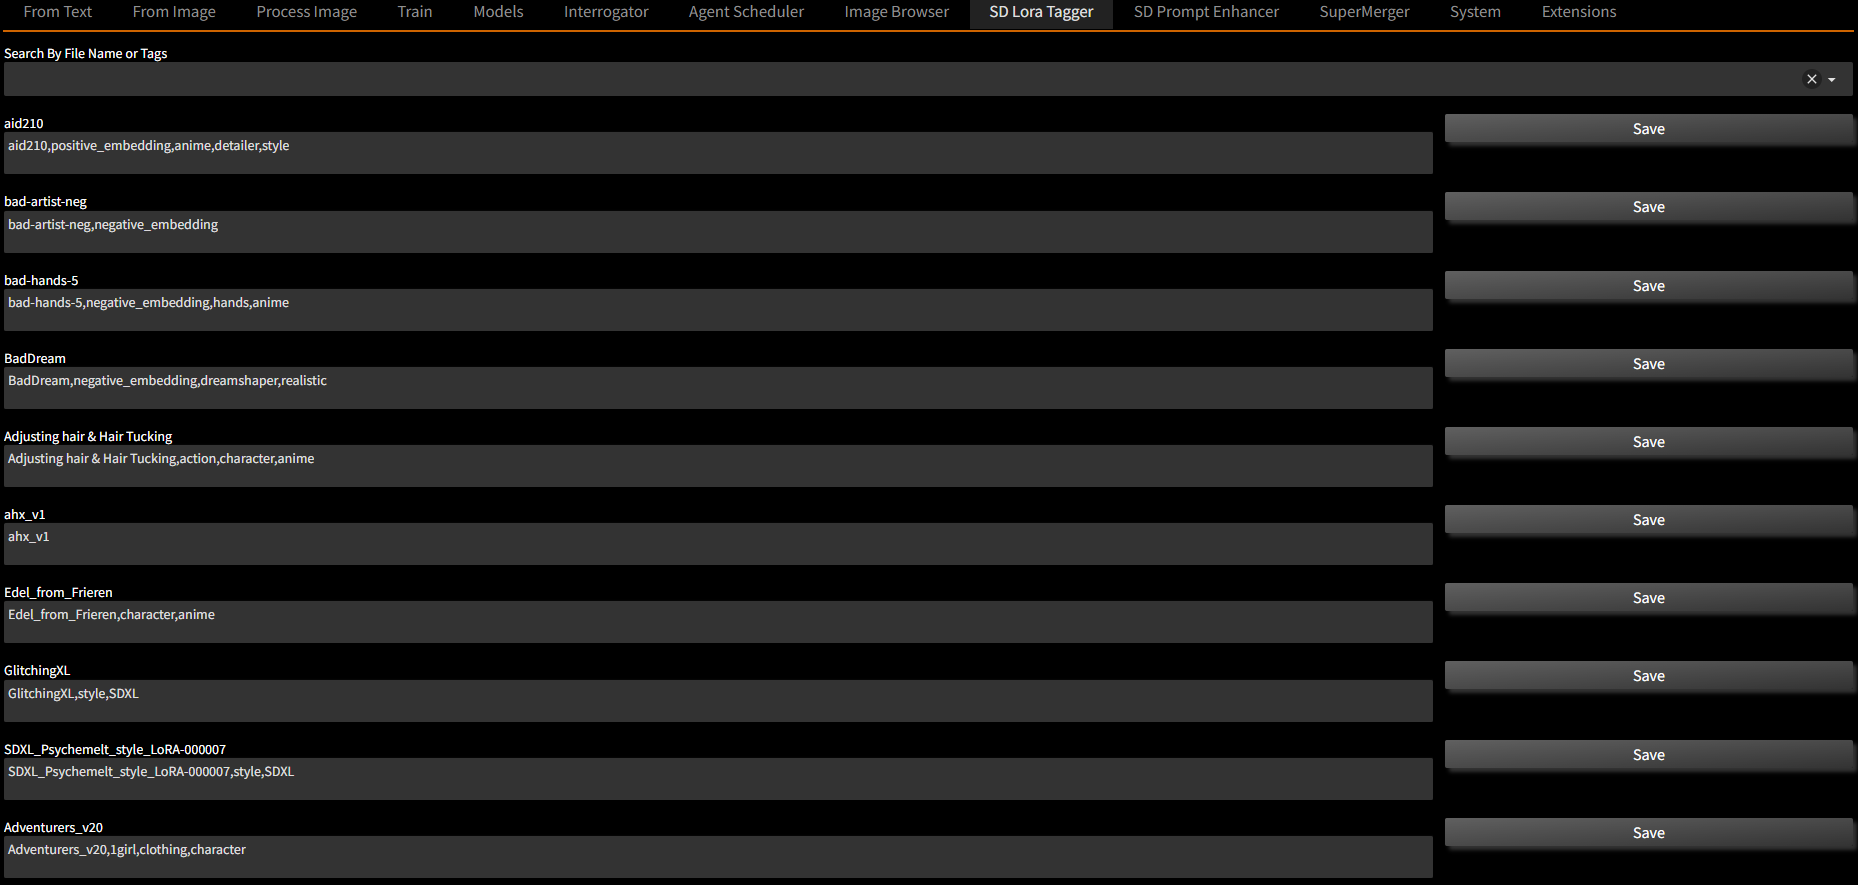Click the 'BadDream' field label
This screenshot has height=885, width=1858.
pyautogui.click(x=35, y=358)
